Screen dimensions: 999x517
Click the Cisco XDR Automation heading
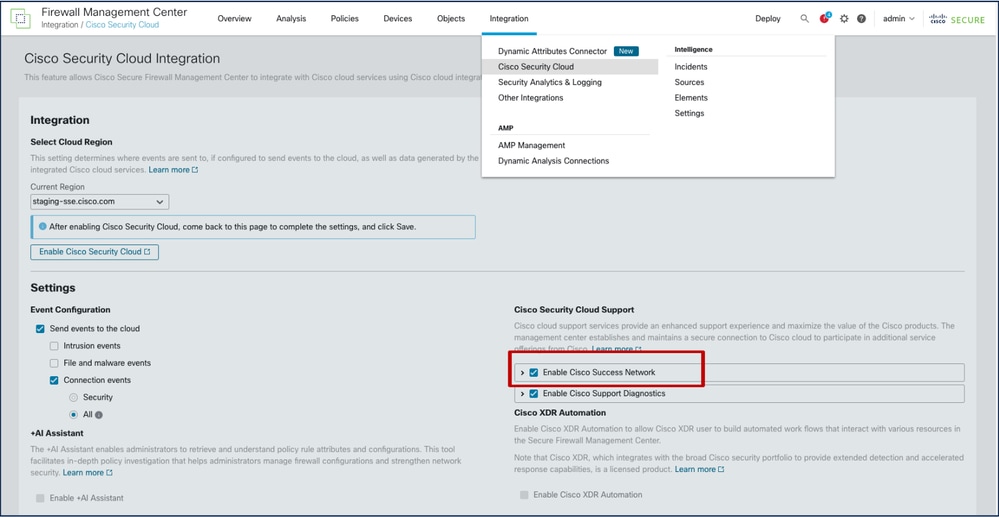coord(559,412)
